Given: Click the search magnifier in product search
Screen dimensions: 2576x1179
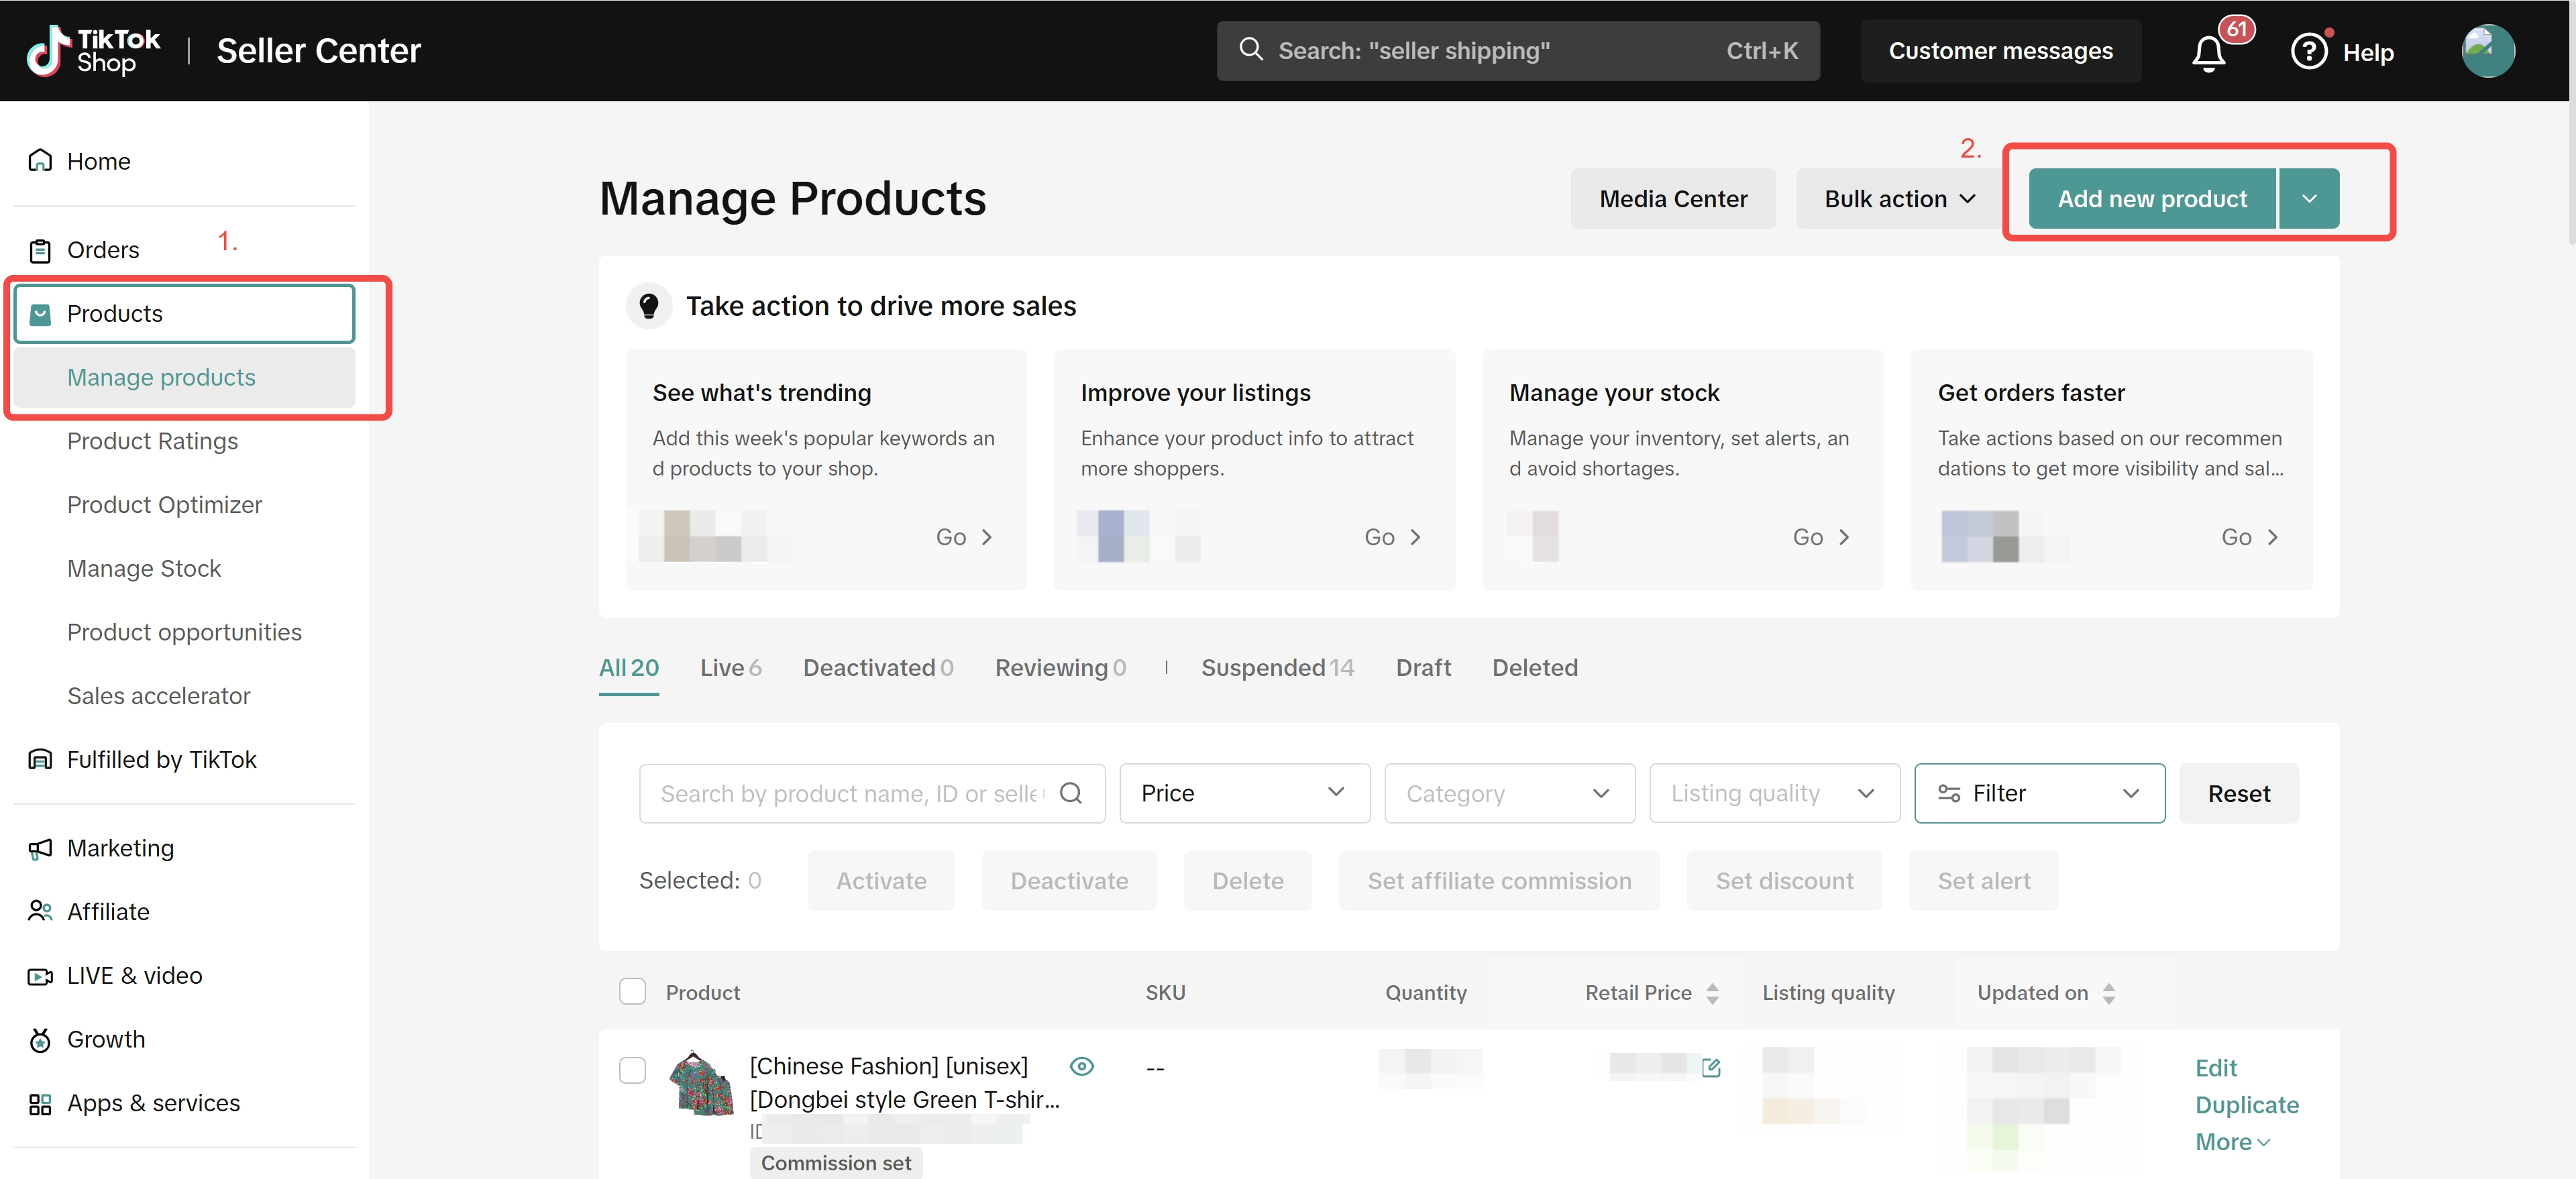Looking at the screenshot, I should tap(1071, 793).
